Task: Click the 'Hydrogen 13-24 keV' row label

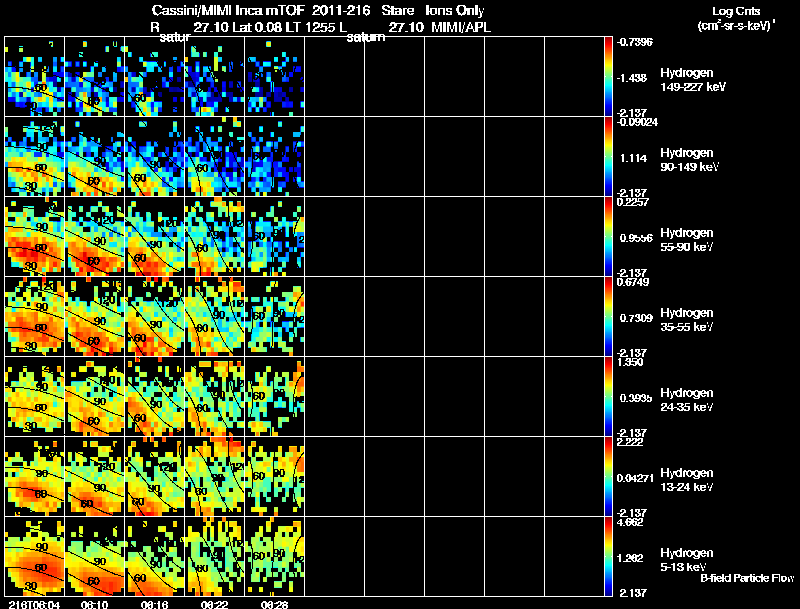Action: 687,480
